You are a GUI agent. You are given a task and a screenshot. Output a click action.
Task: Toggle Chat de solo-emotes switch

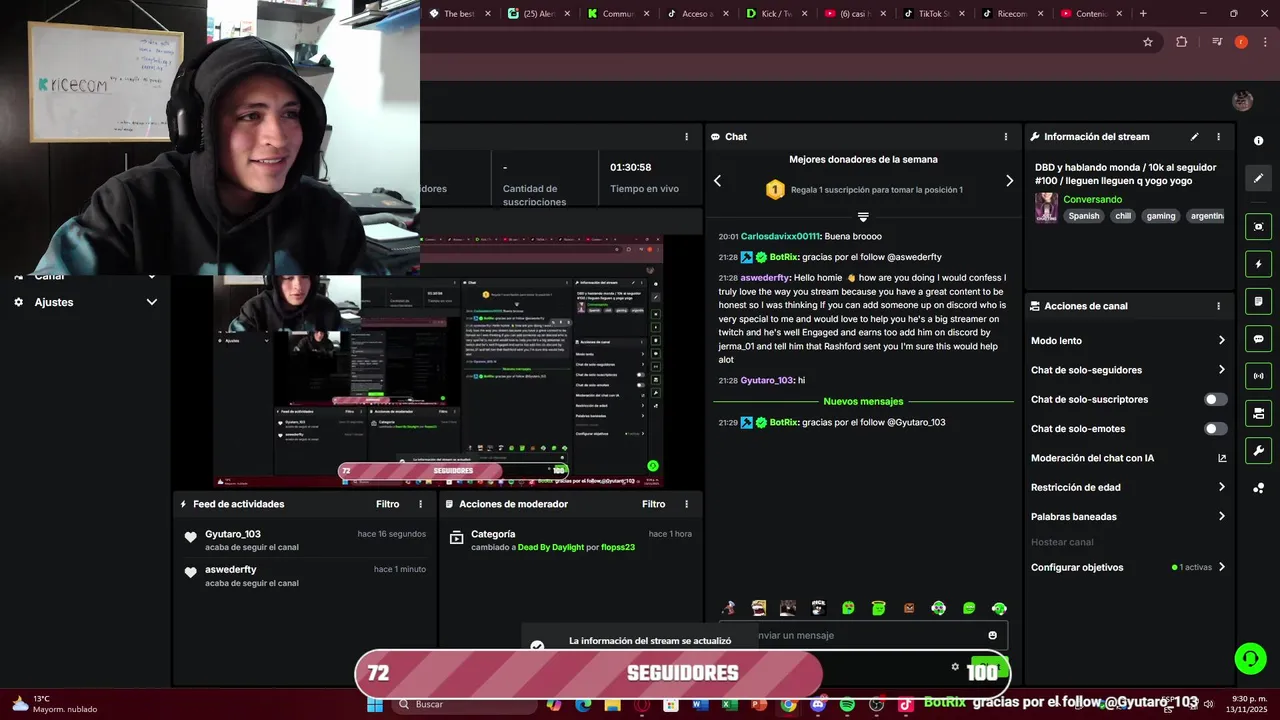(x=1215, y=429)
